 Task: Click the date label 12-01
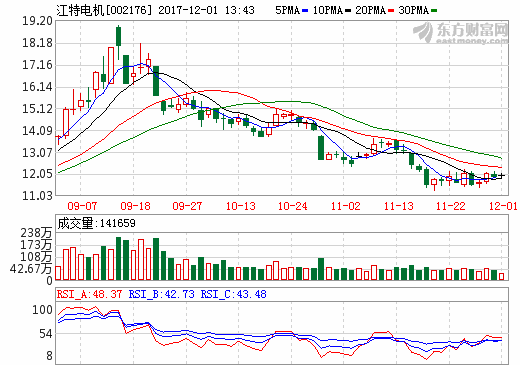(x=503, y=206)
